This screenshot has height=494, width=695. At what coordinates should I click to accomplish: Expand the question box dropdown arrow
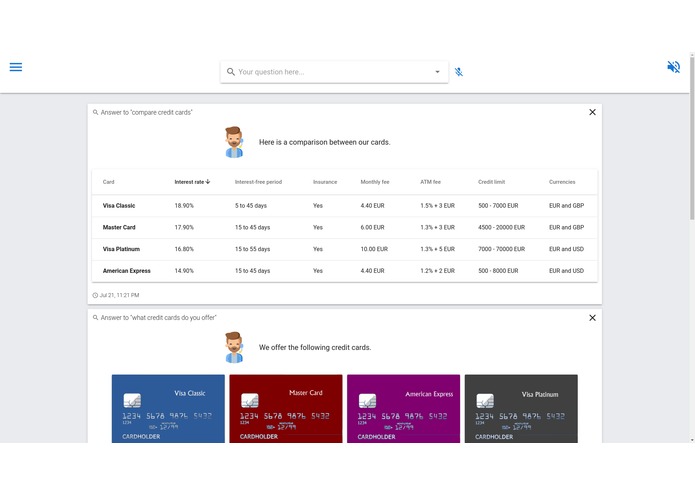(x=437, y=72)
